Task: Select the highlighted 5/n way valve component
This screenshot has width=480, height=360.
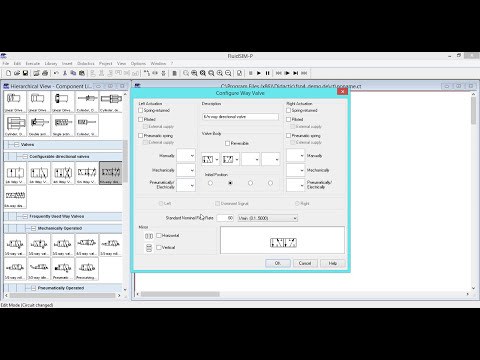Action: coord(111,173)
